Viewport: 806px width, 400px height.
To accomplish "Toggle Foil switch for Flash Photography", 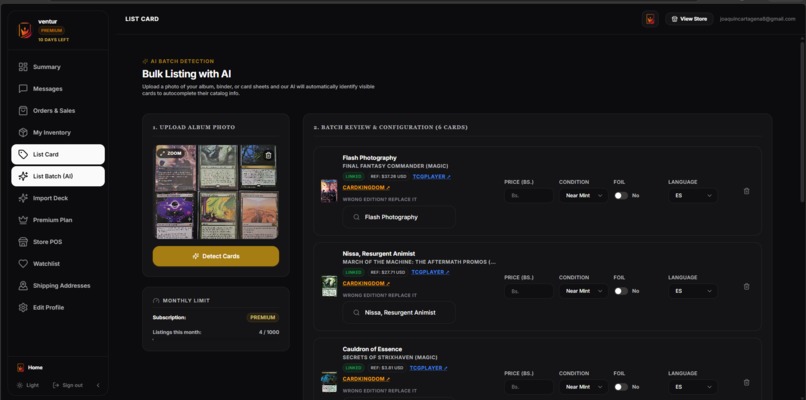I will [x=621, y=195].
